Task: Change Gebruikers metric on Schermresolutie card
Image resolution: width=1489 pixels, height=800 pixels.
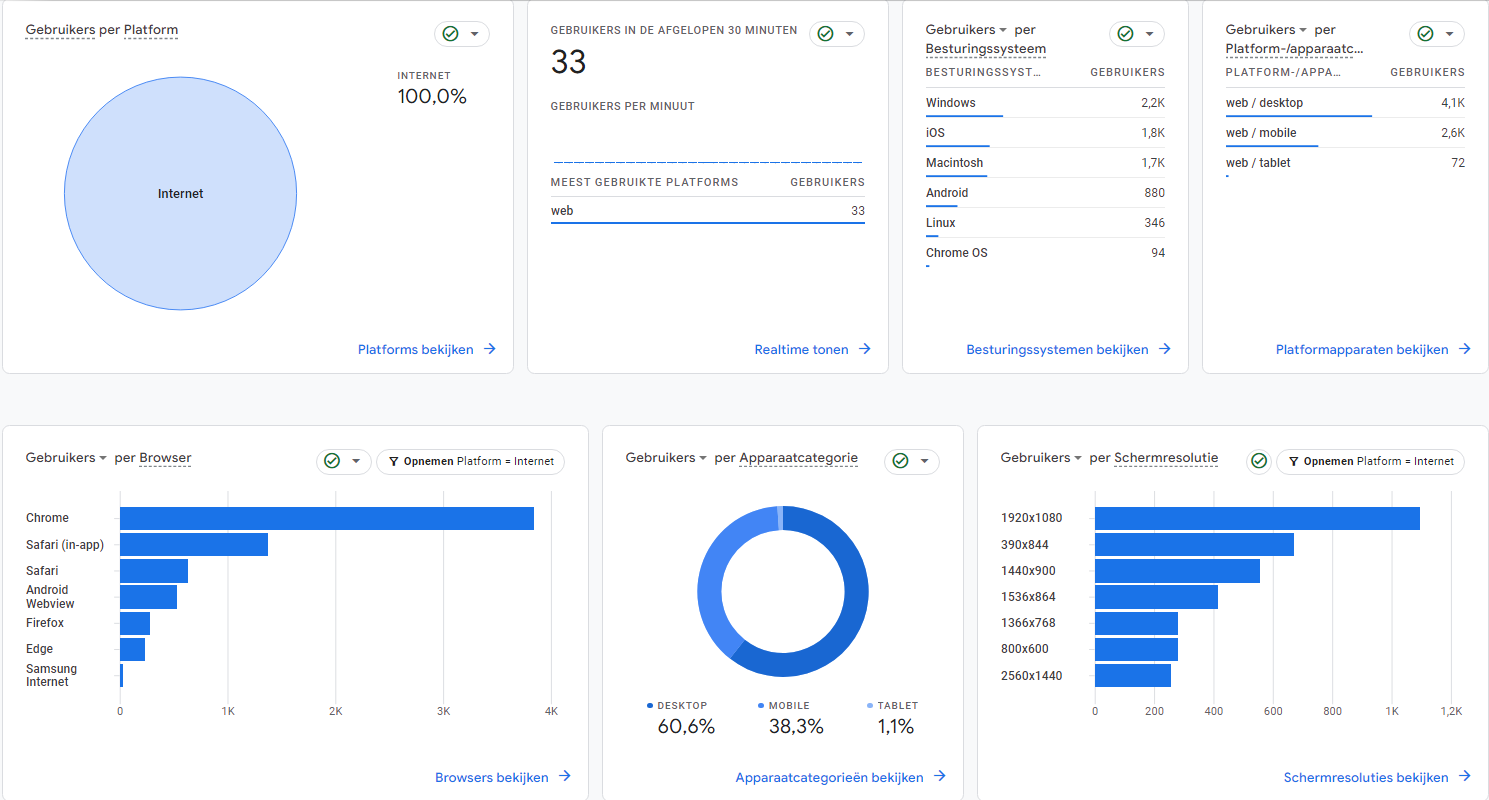Action: click(x=1041, y=458)
